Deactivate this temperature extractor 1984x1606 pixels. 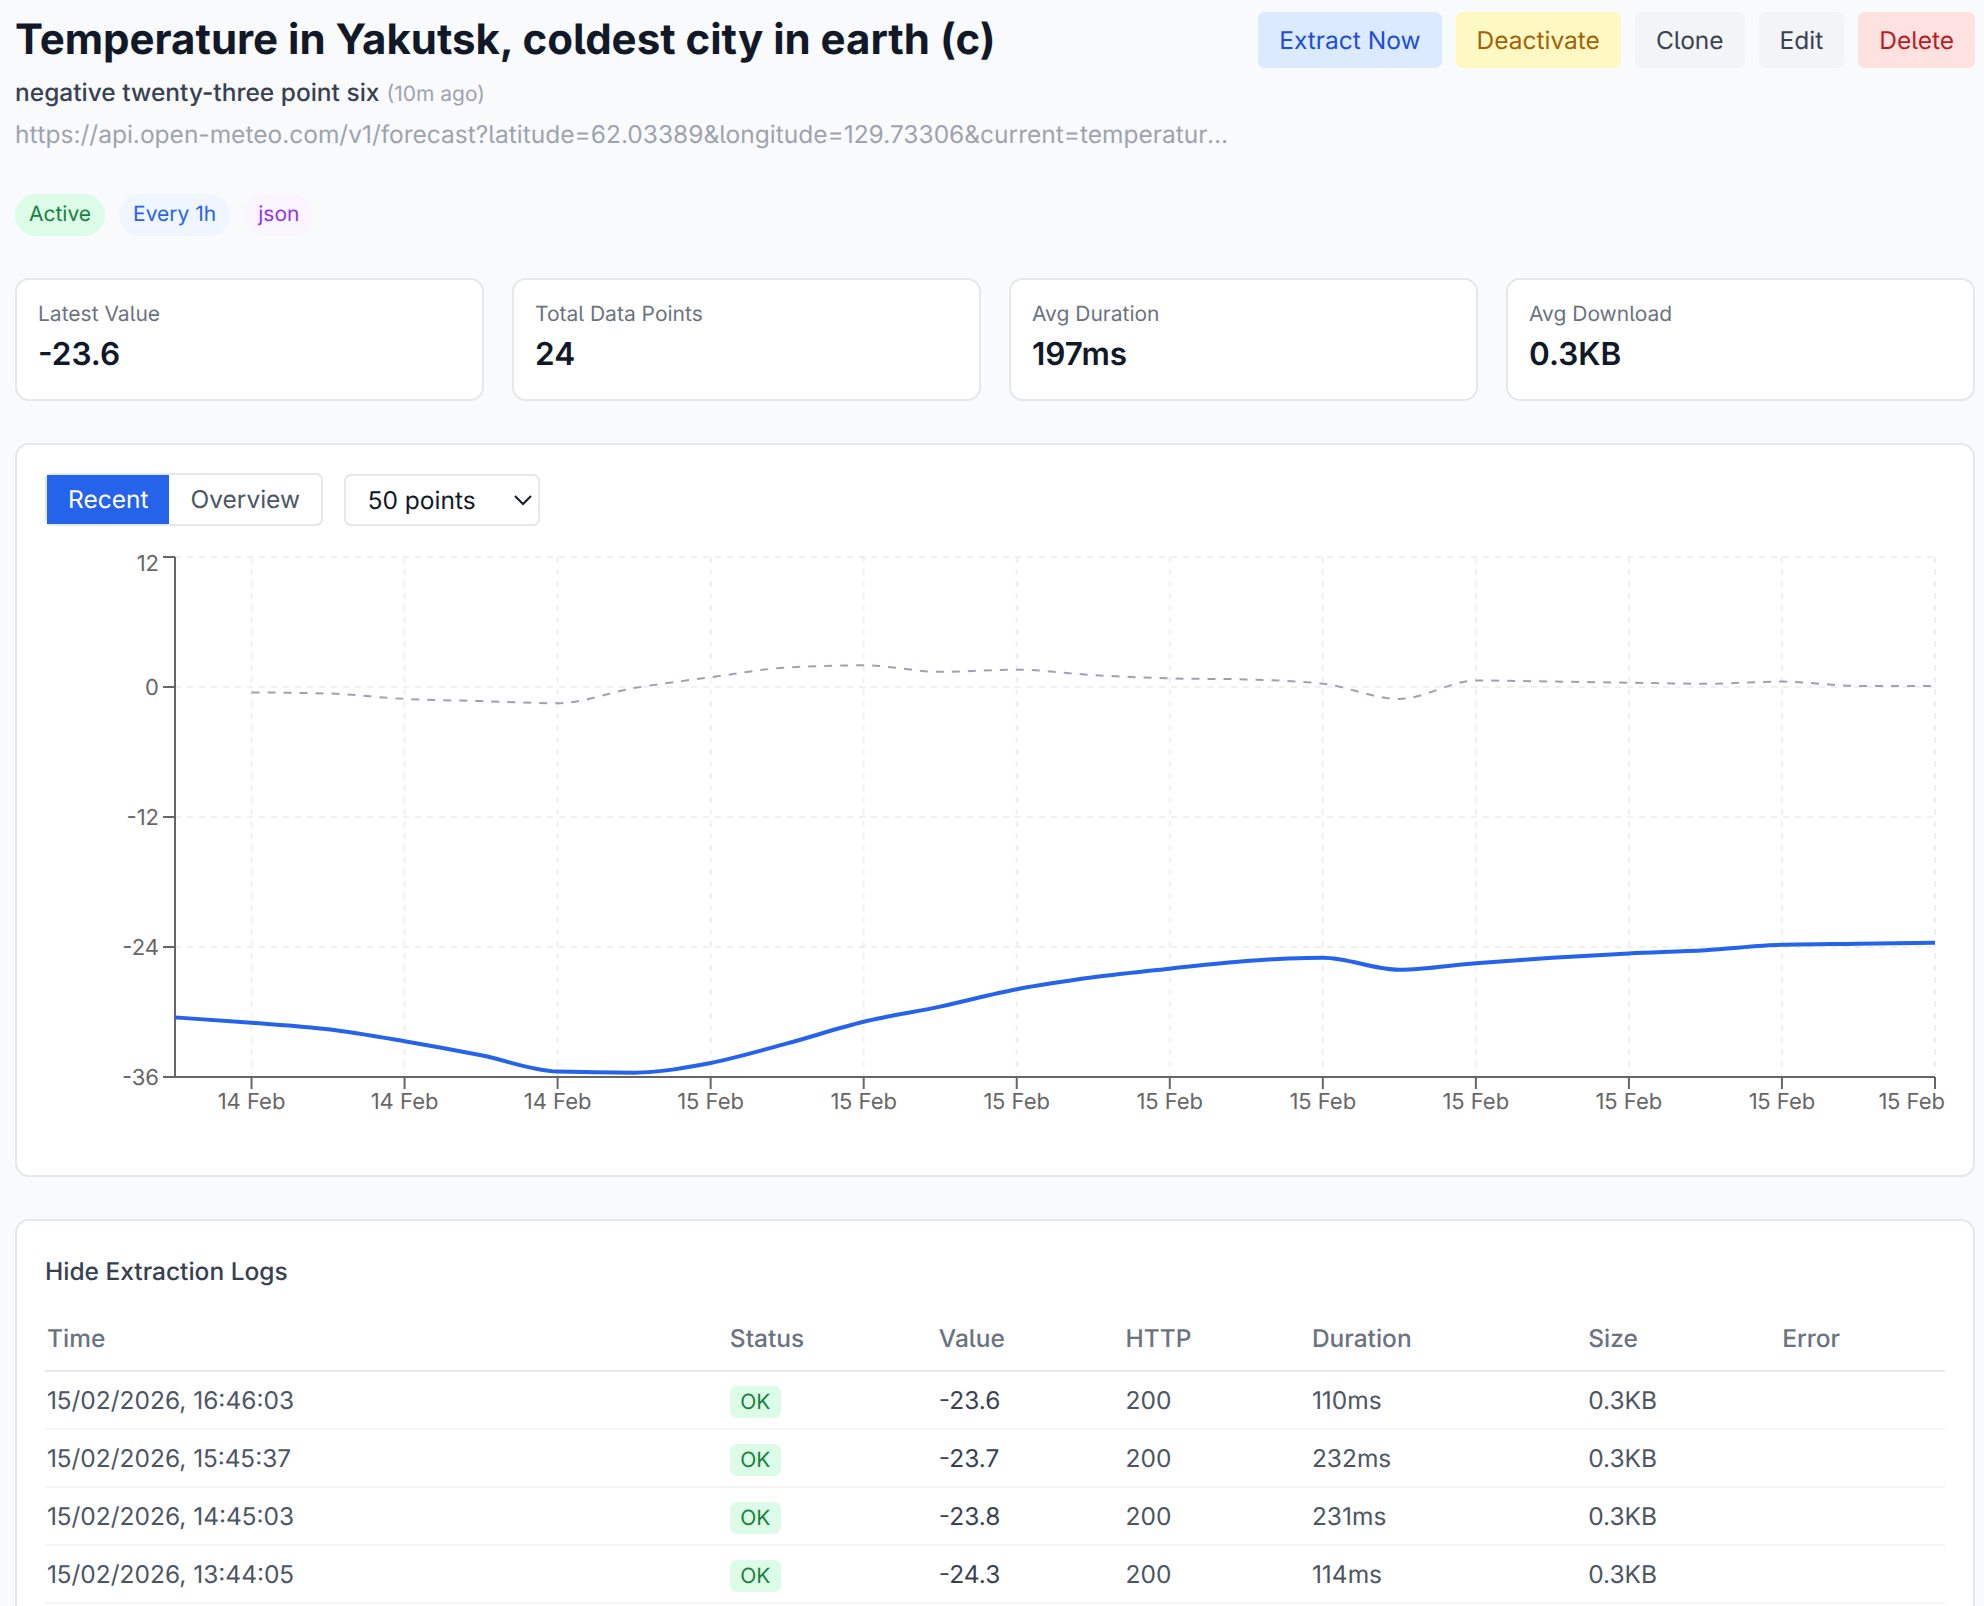[x=1536, y=41]
